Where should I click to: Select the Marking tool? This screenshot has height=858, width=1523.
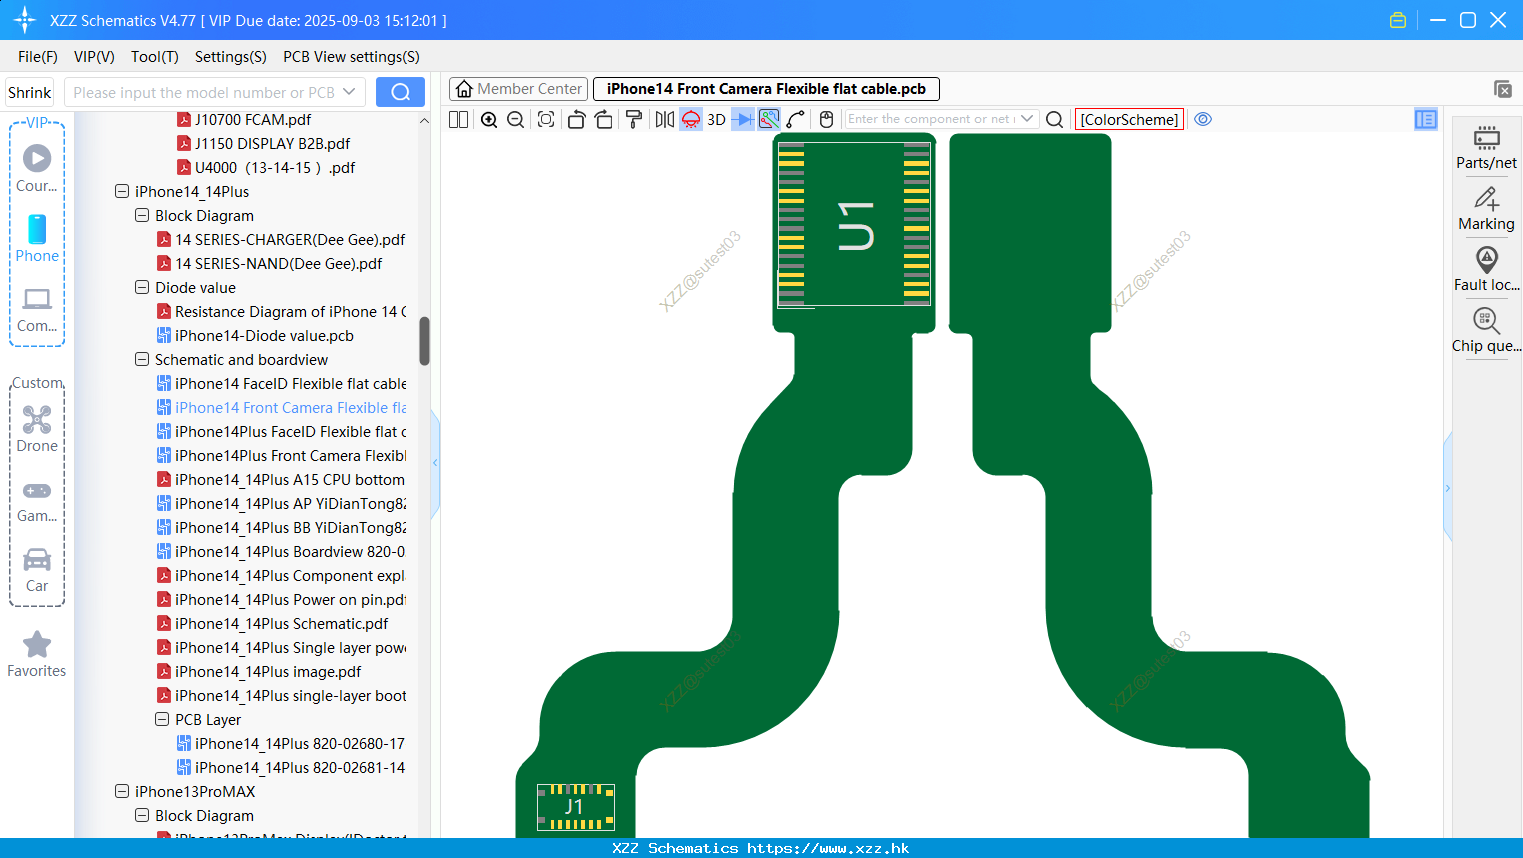point(1486,209)
